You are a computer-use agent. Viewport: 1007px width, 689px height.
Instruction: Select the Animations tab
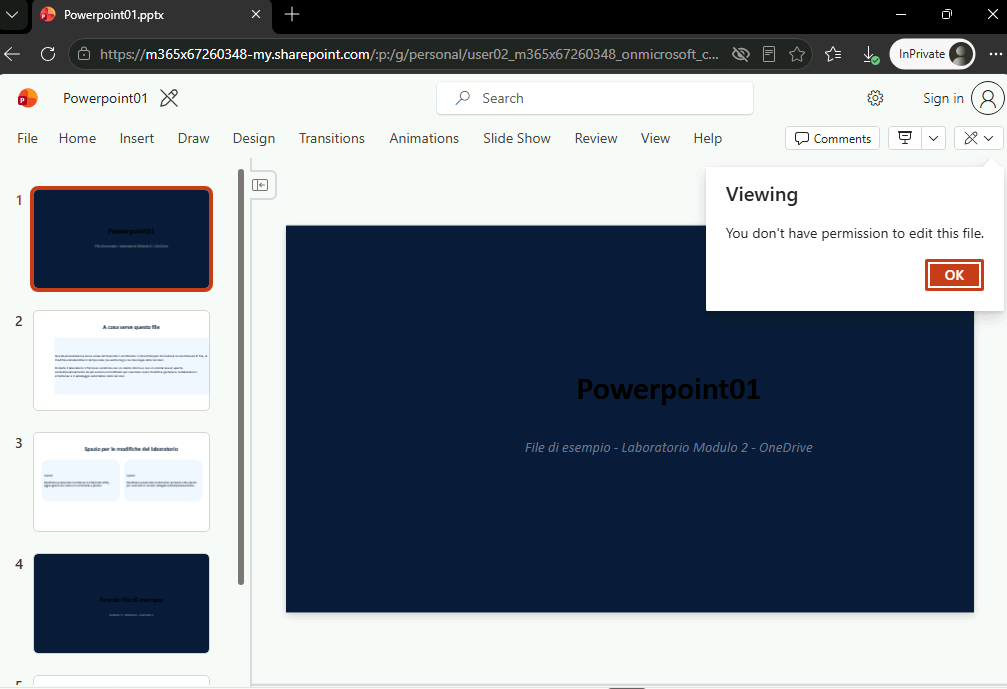click(x=424, y=138)
